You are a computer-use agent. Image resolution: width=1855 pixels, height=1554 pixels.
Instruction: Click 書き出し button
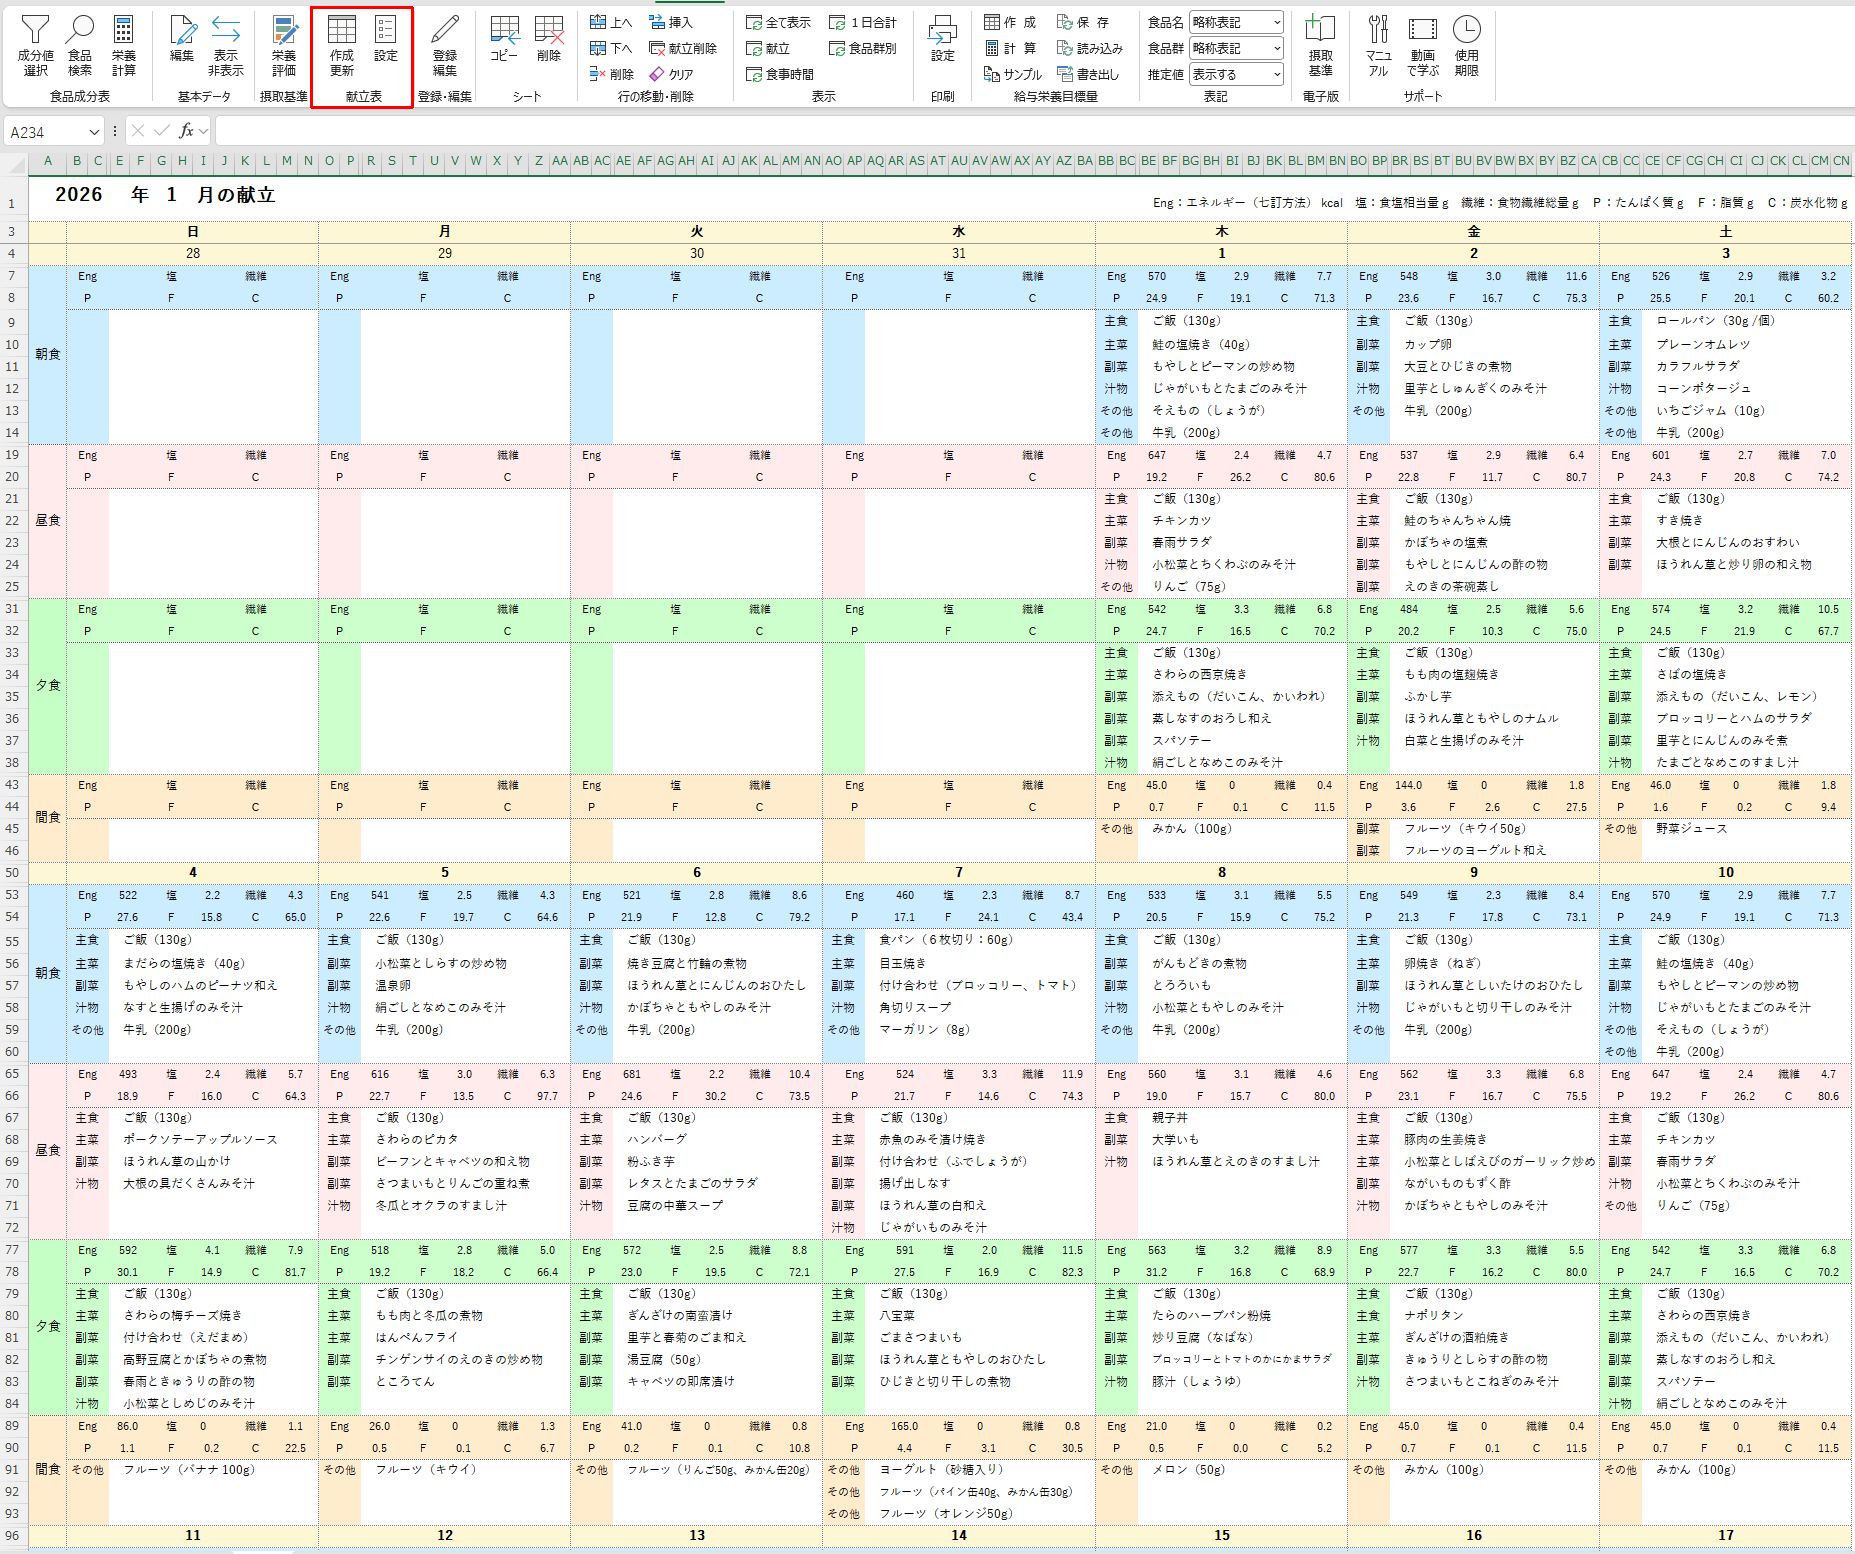point(1089,74)
